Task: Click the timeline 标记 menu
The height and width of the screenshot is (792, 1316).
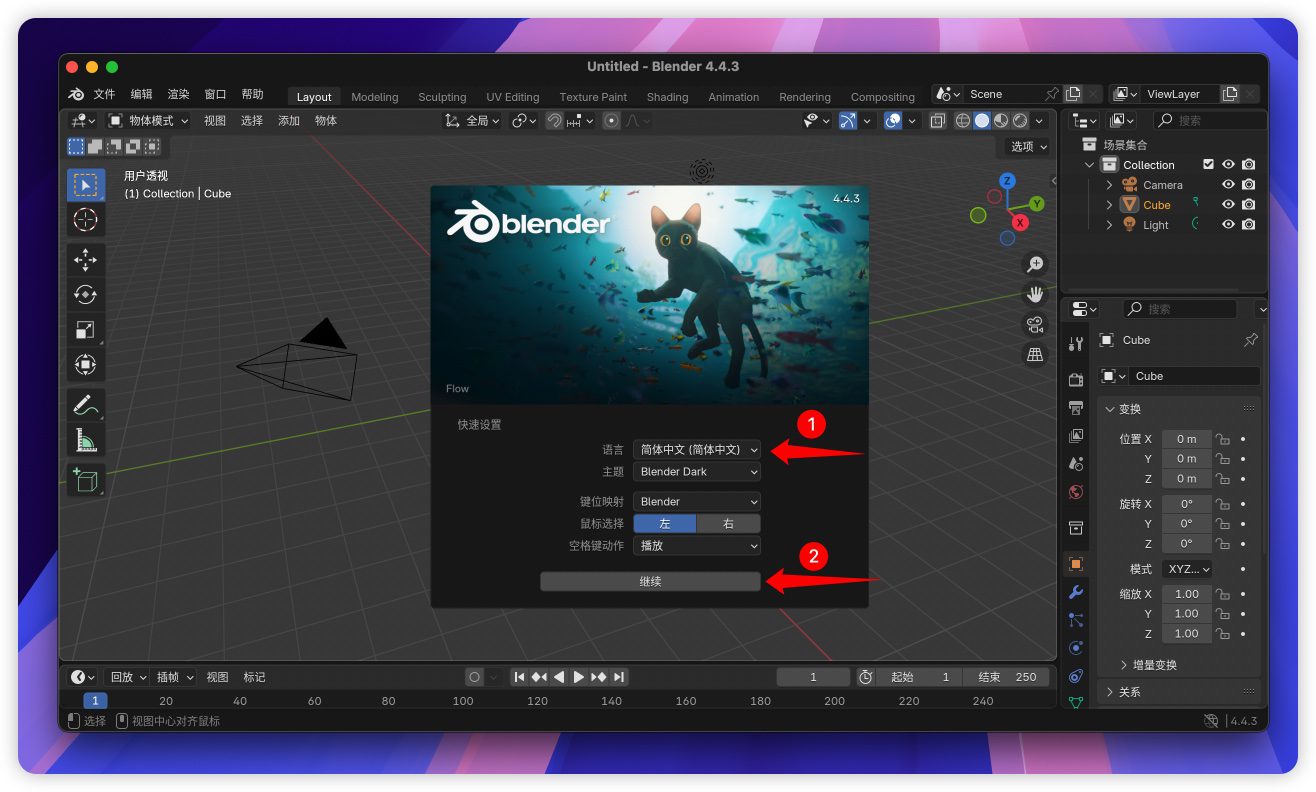Action: coord(254,677)
